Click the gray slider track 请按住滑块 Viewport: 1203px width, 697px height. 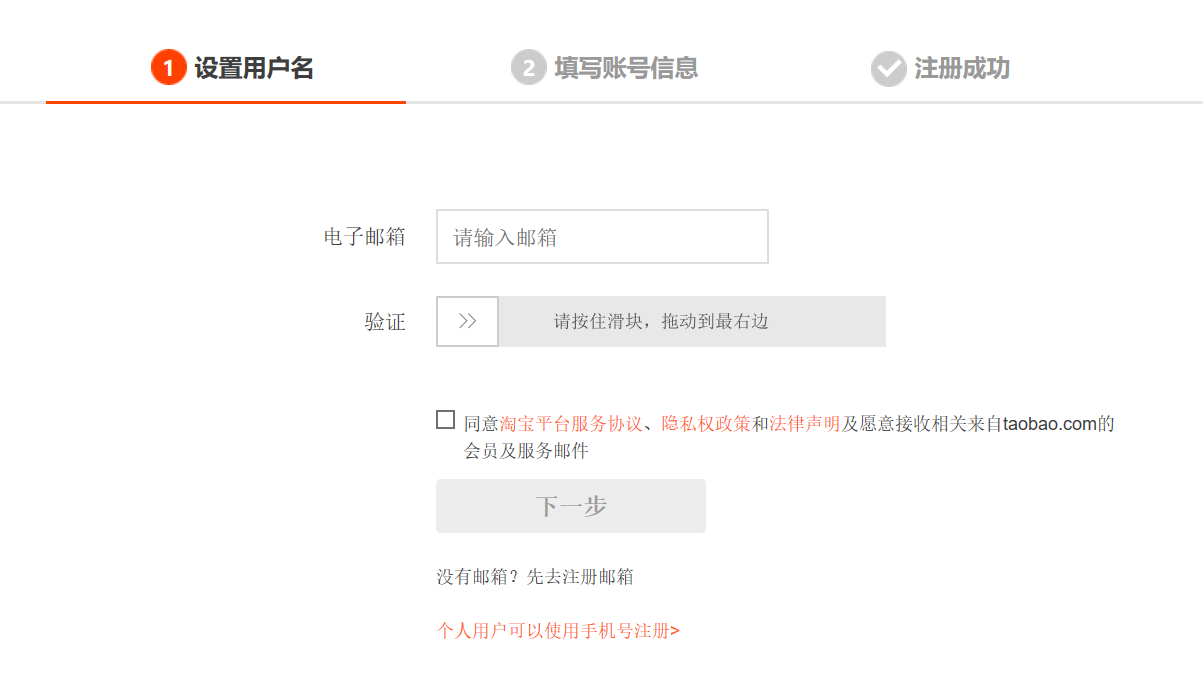(x=691, y=322)
